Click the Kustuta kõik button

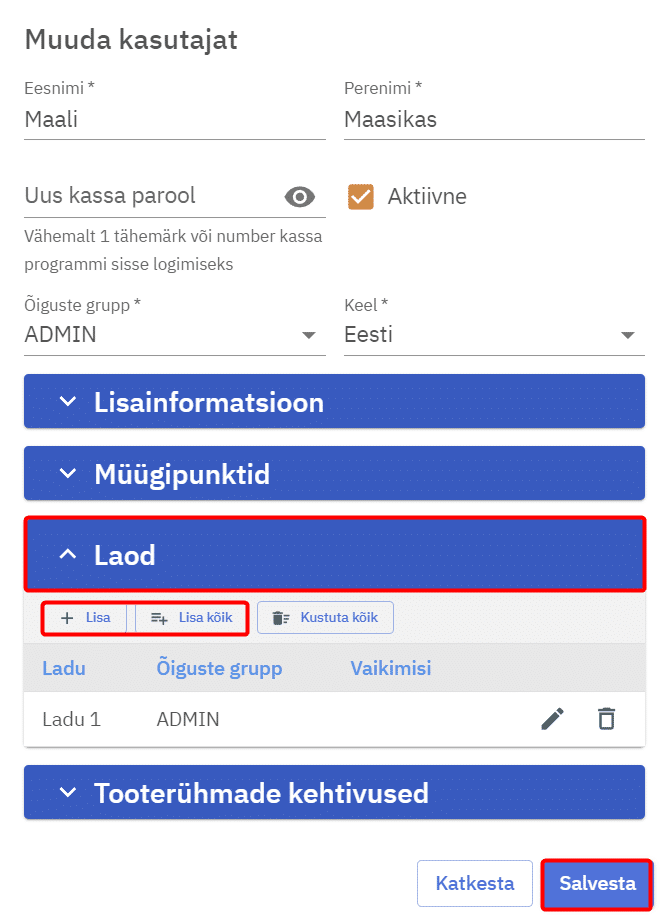coord(325,618)
